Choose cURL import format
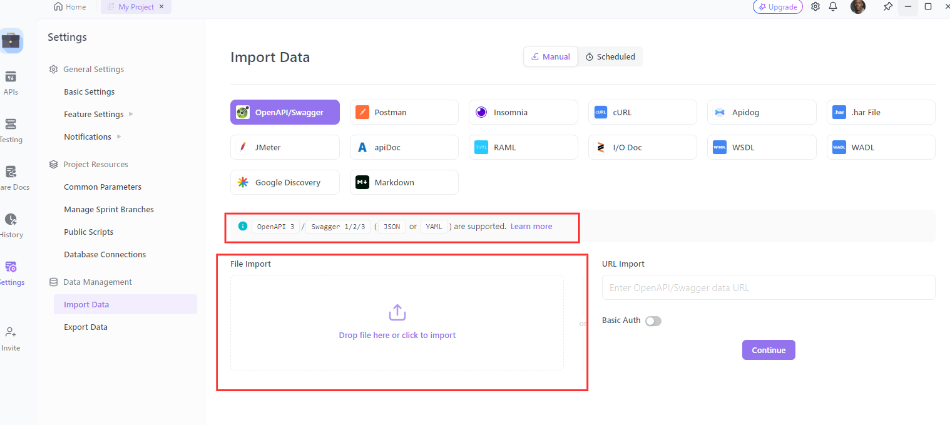Screen dimensions: 950x425 [642, 112]
